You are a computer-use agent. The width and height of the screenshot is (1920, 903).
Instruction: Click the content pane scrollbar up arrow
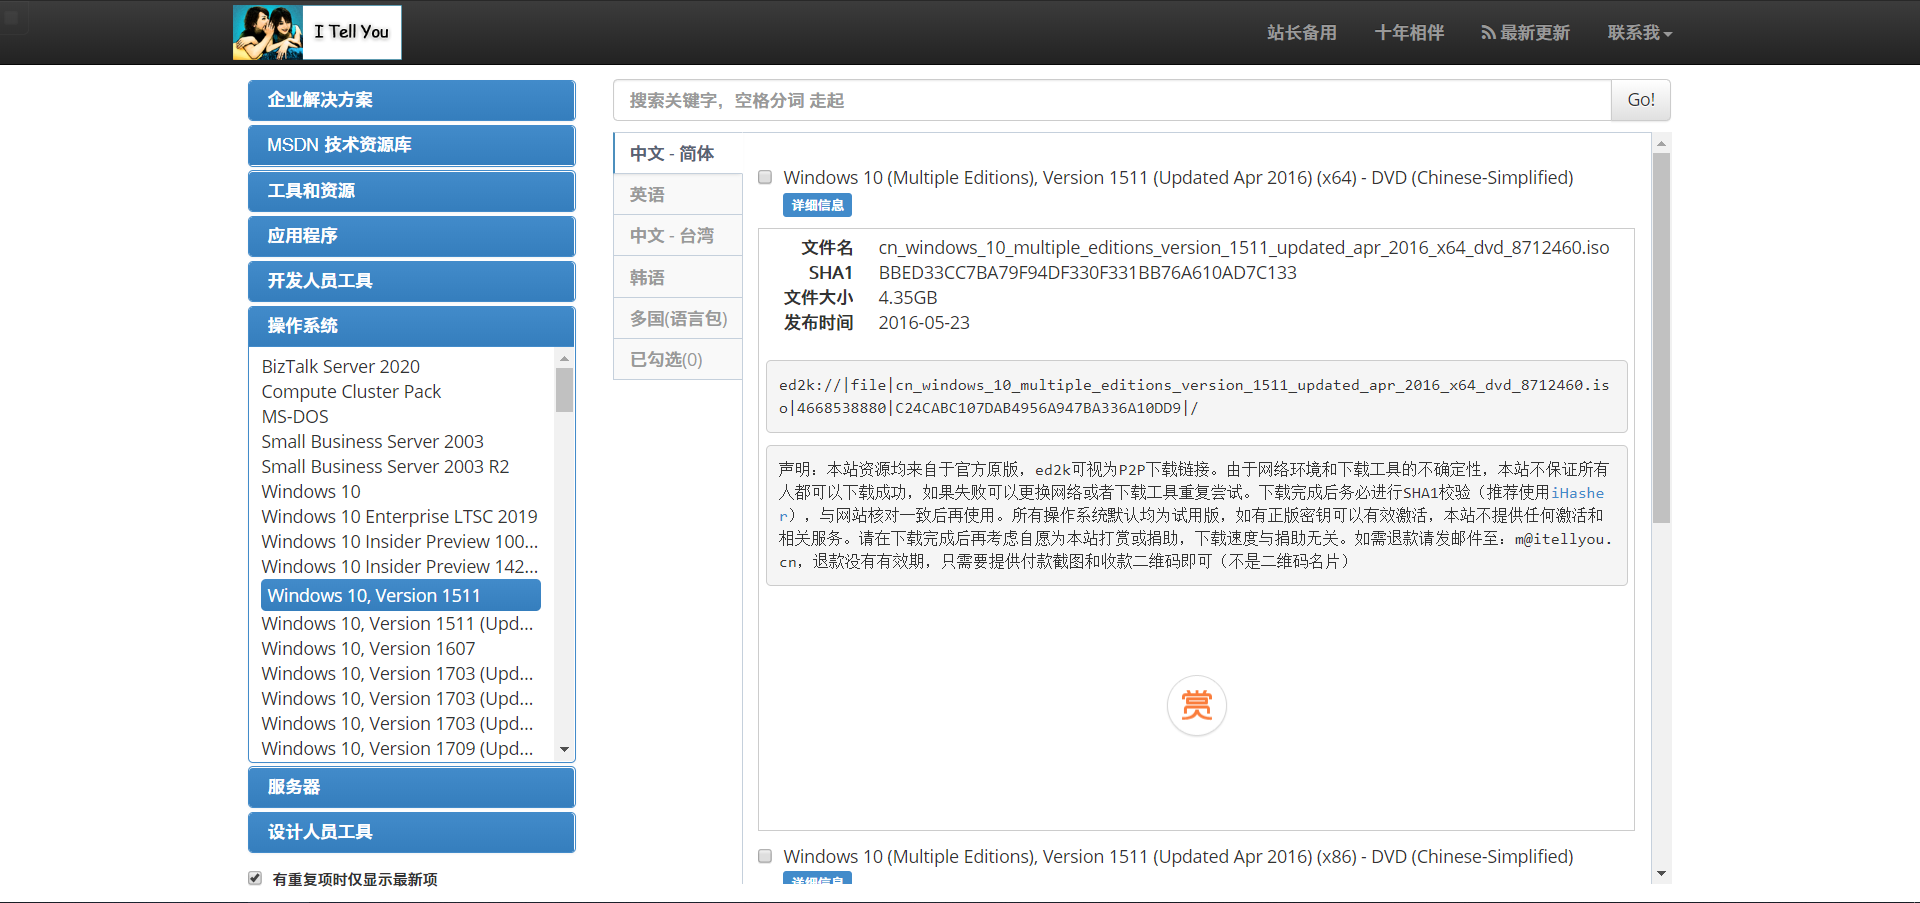point(1661,144)
